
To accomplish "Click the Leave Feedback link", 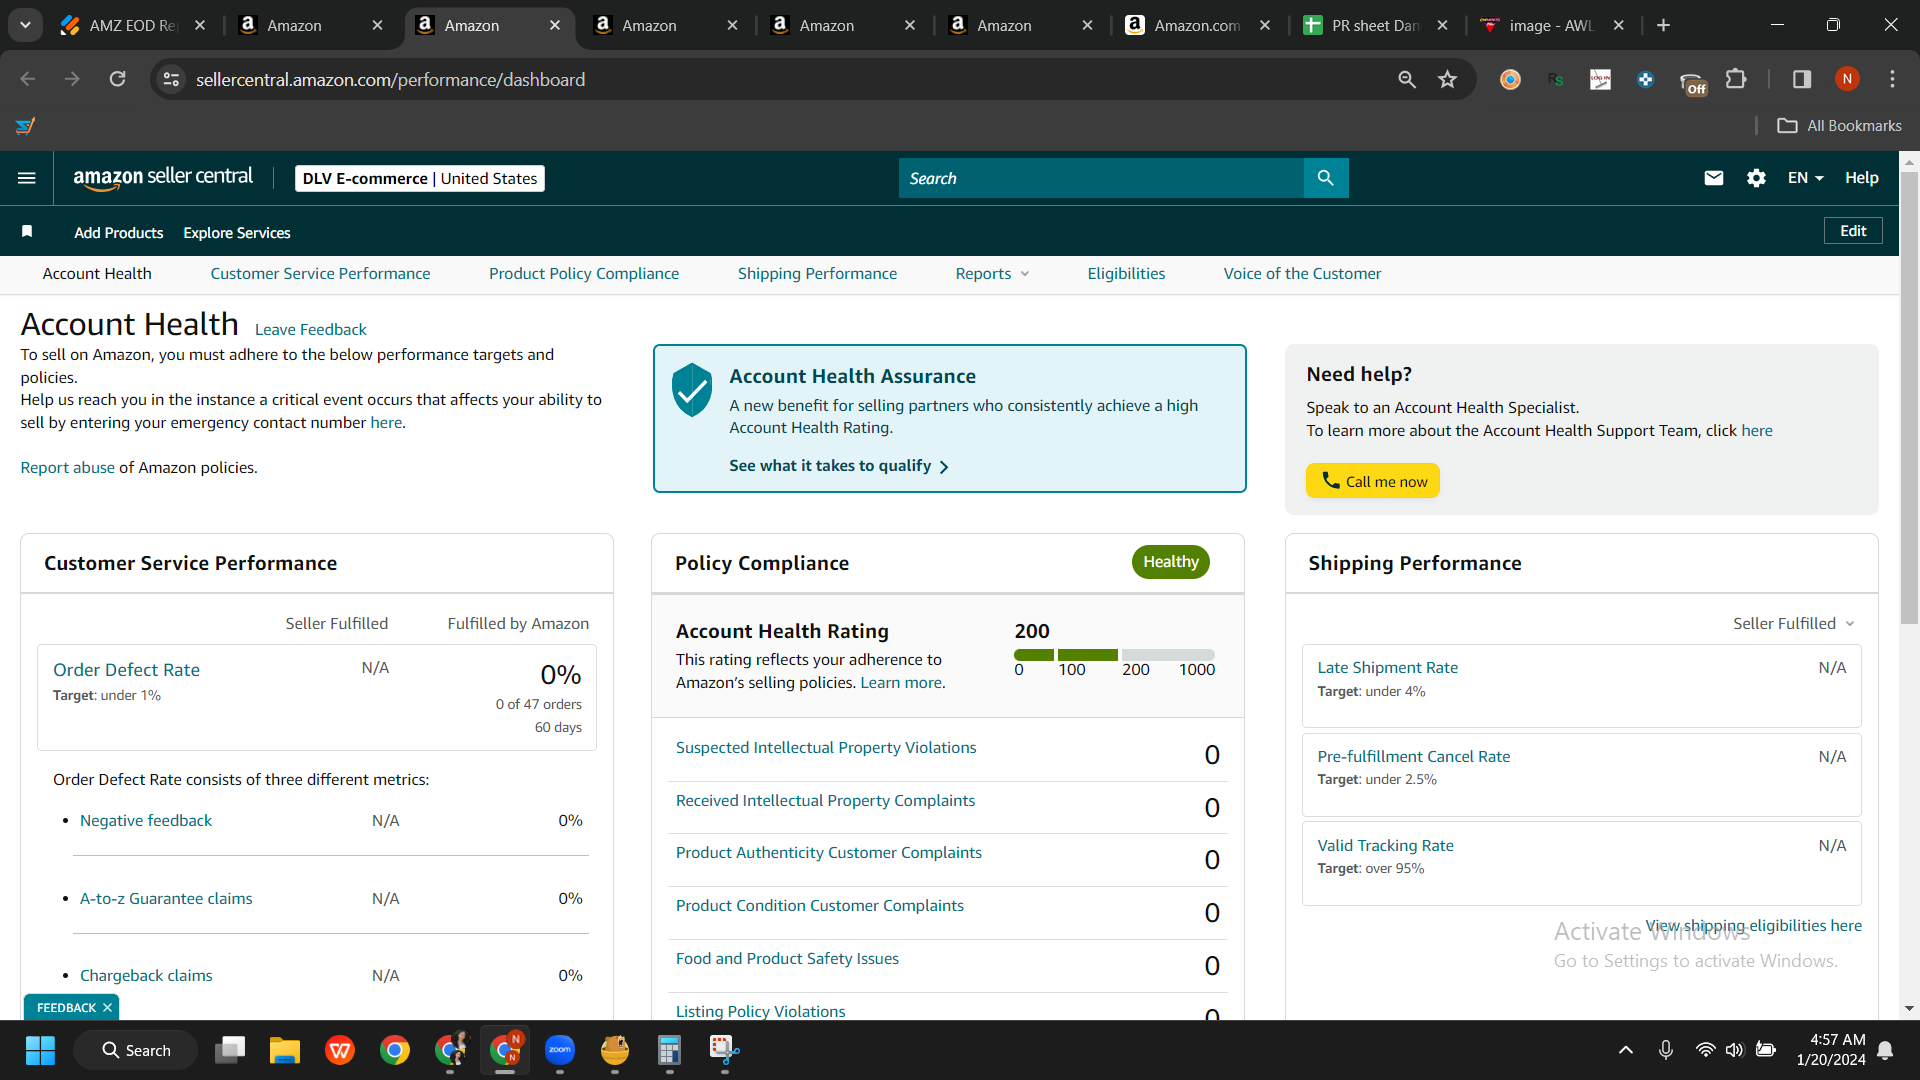I will (311, 330).
